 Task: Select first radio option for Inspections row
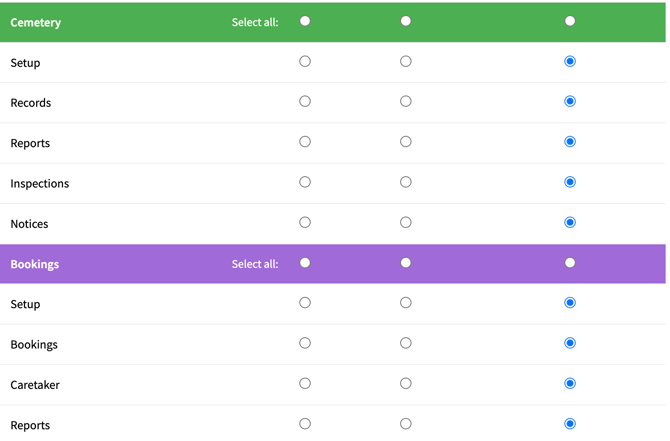[305, 183]
